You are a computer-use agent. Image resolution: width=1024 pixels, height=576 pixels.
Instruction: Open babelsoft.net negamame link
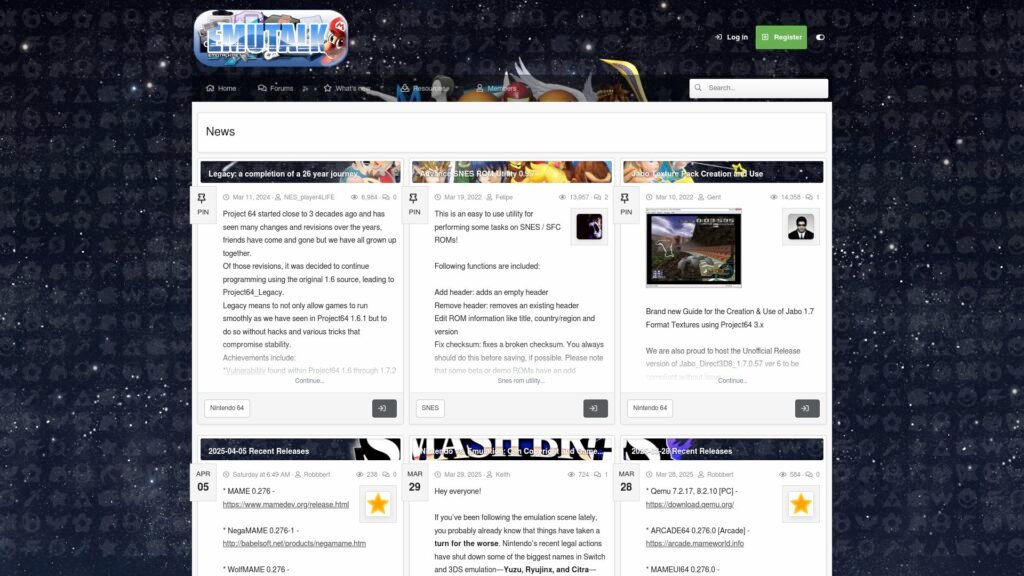click(x=294, y=543)
